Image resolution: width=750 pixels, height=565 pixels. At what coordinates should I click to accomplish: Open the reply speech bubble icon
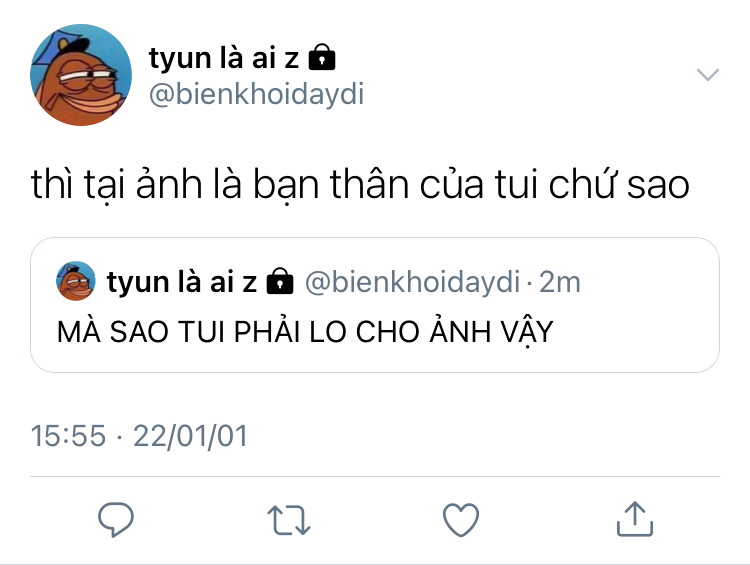click(115, 520)
